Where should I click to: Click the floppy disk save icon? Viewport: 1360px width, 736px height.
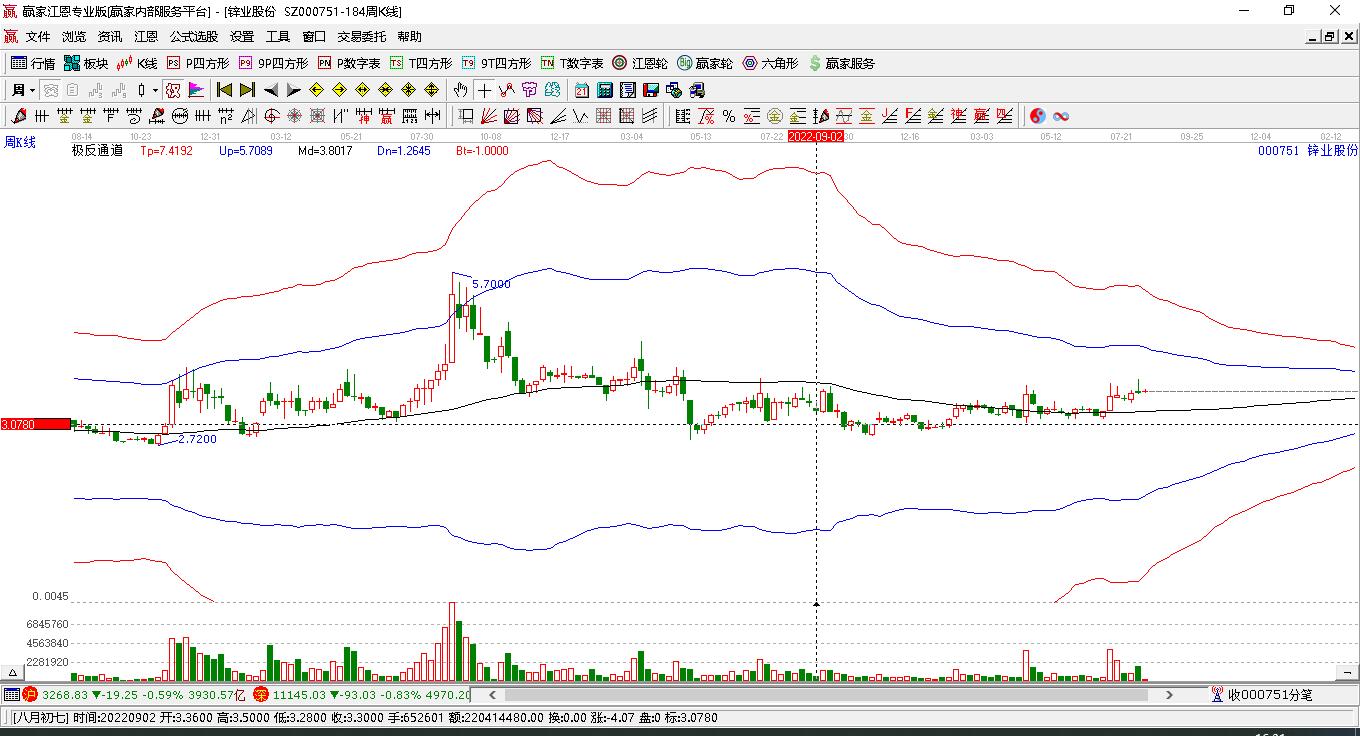(651, 90)
